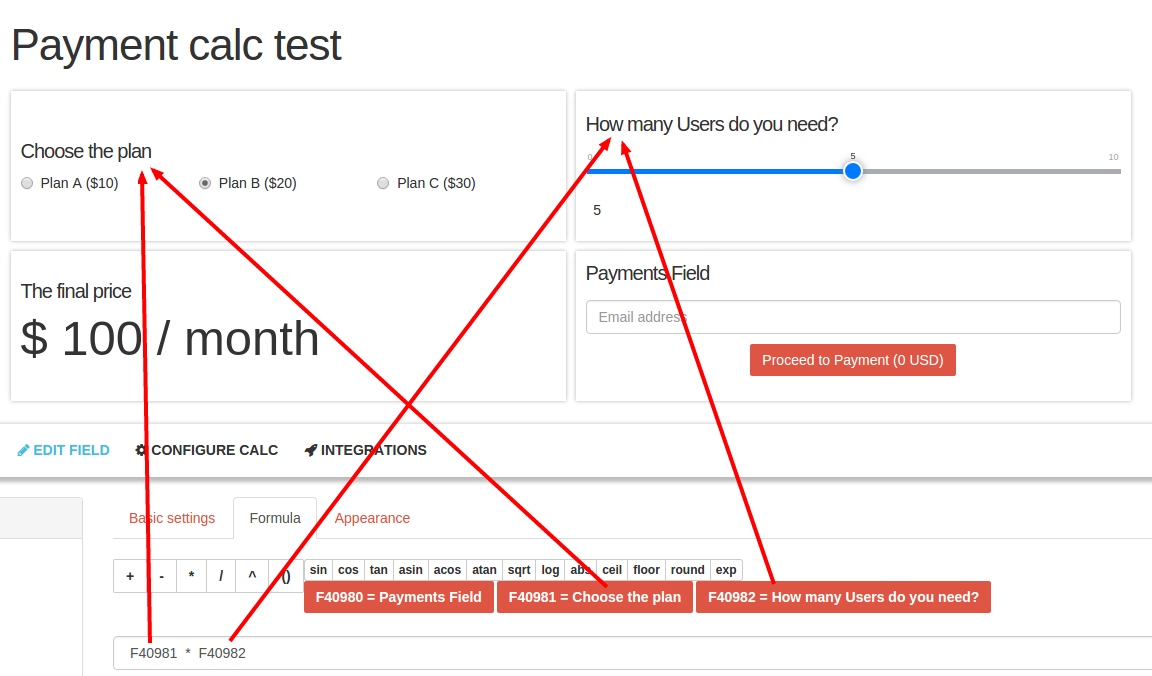Screen dimensions: 1152x676
Task: Focus the Email address input field
Action: coord(853,317)
